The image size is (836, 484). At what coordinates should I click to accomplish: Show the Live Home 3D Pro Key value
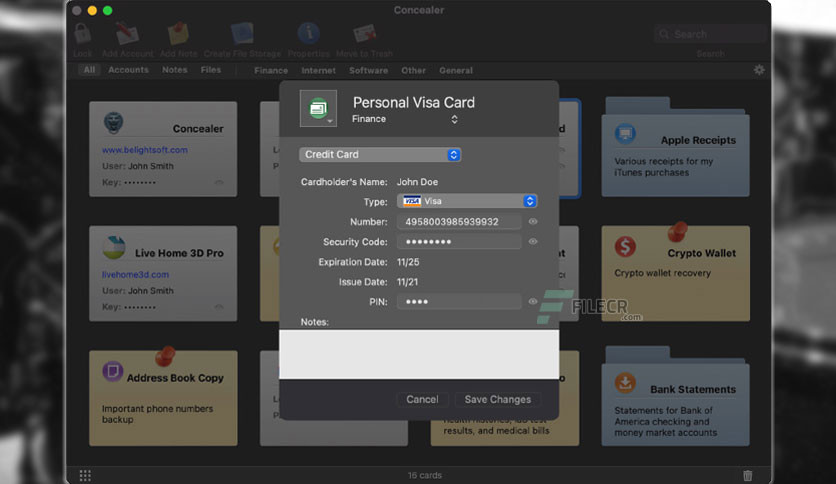tap(219, 307)
